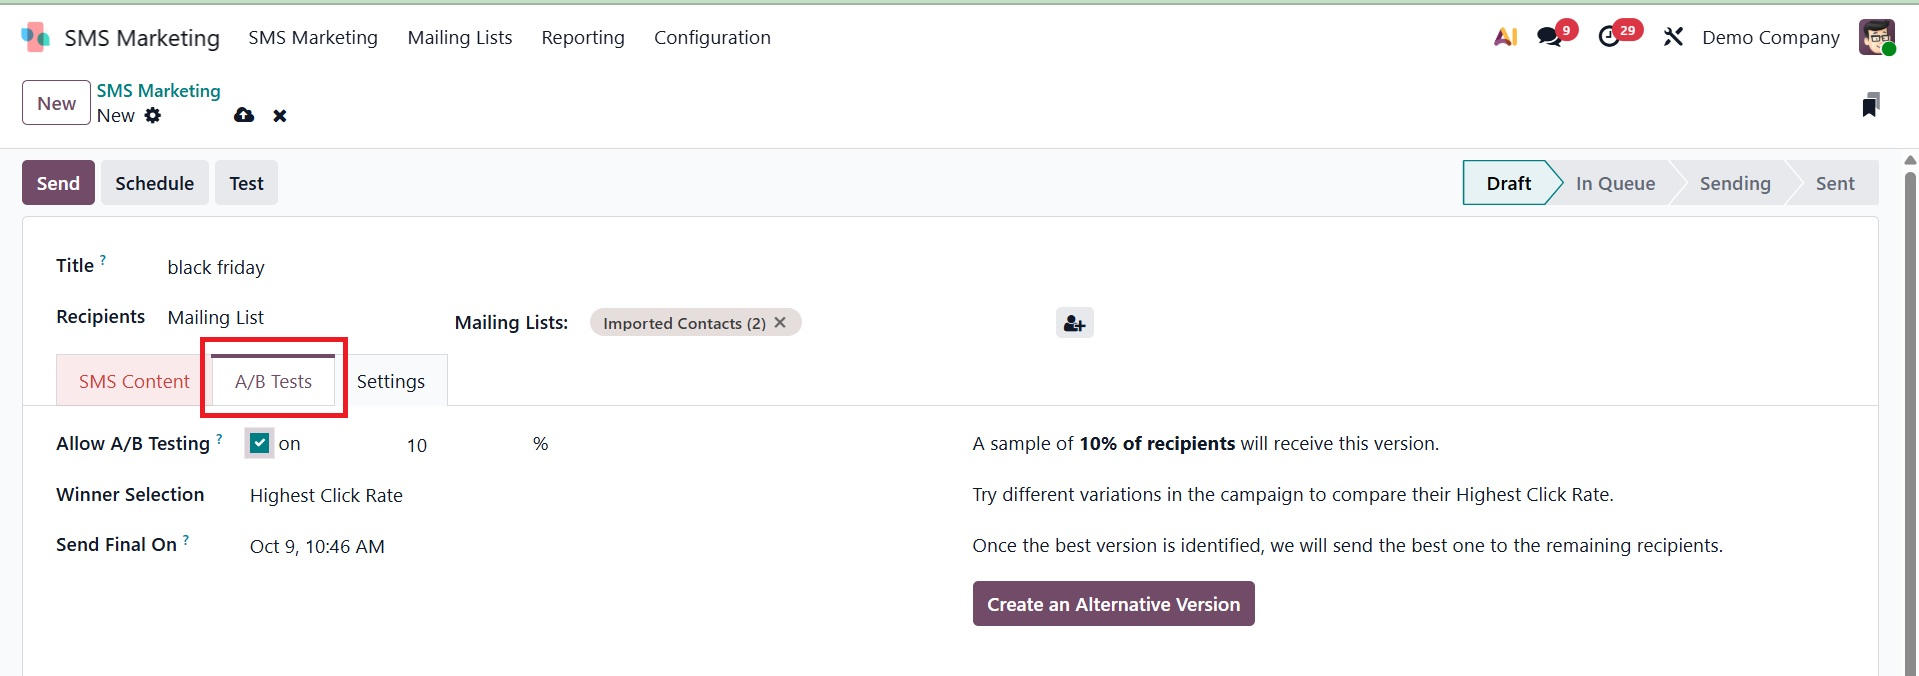Click the gear actions icon beside New
1919x676 pixels.
[153, 115]
